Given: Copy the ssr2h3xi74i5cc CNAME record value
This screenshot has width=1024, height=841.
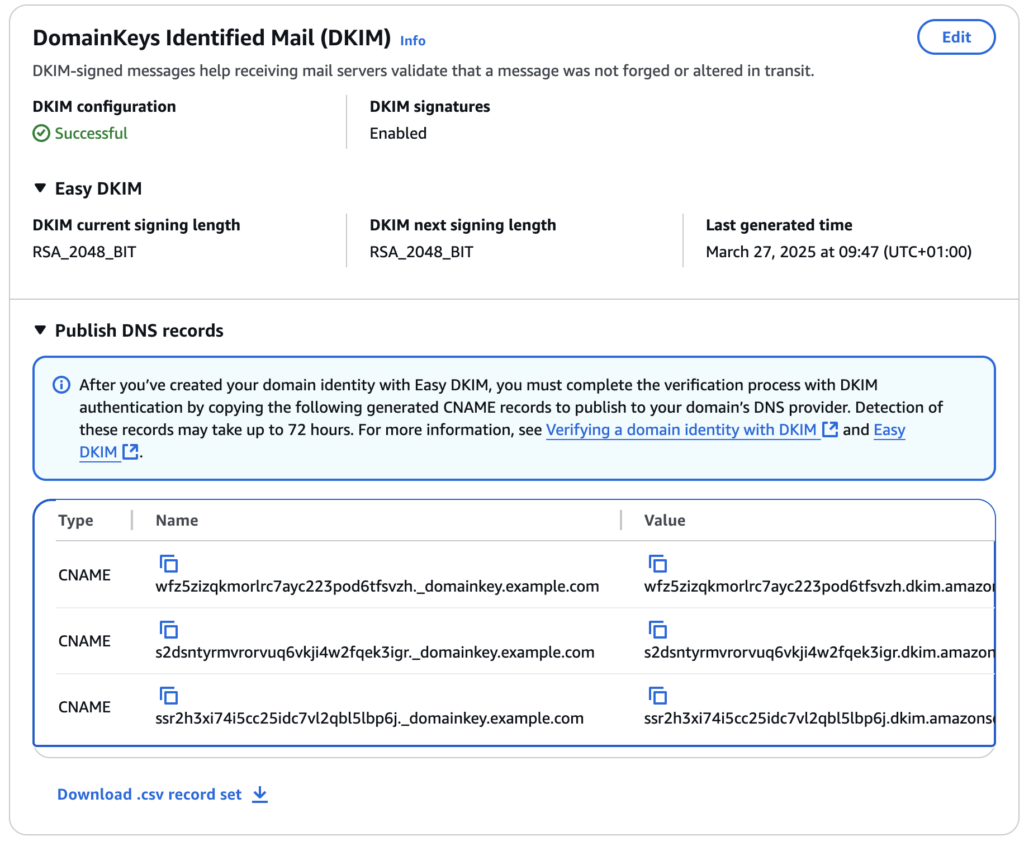Looking at the screenshot, I should 657,696.
